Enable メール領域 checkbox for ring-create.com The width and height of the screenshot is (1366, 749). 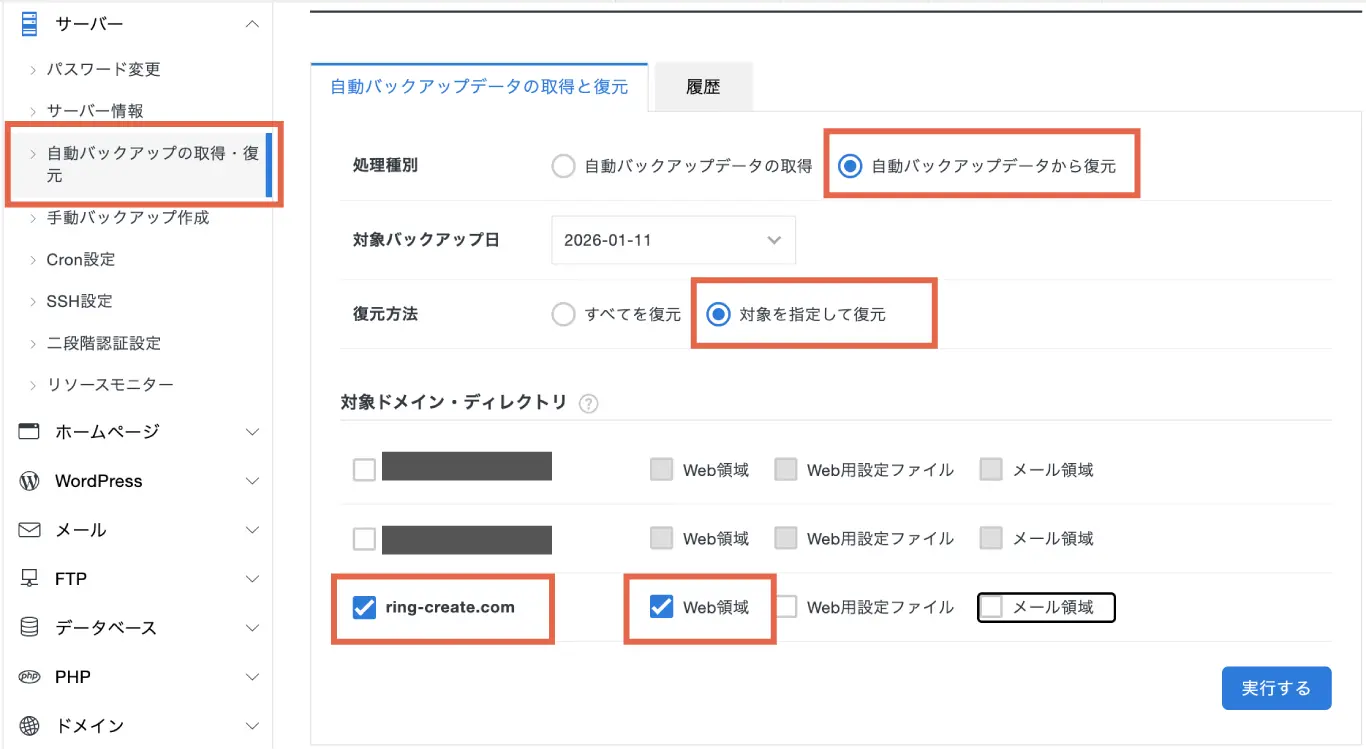pos(992,607)
